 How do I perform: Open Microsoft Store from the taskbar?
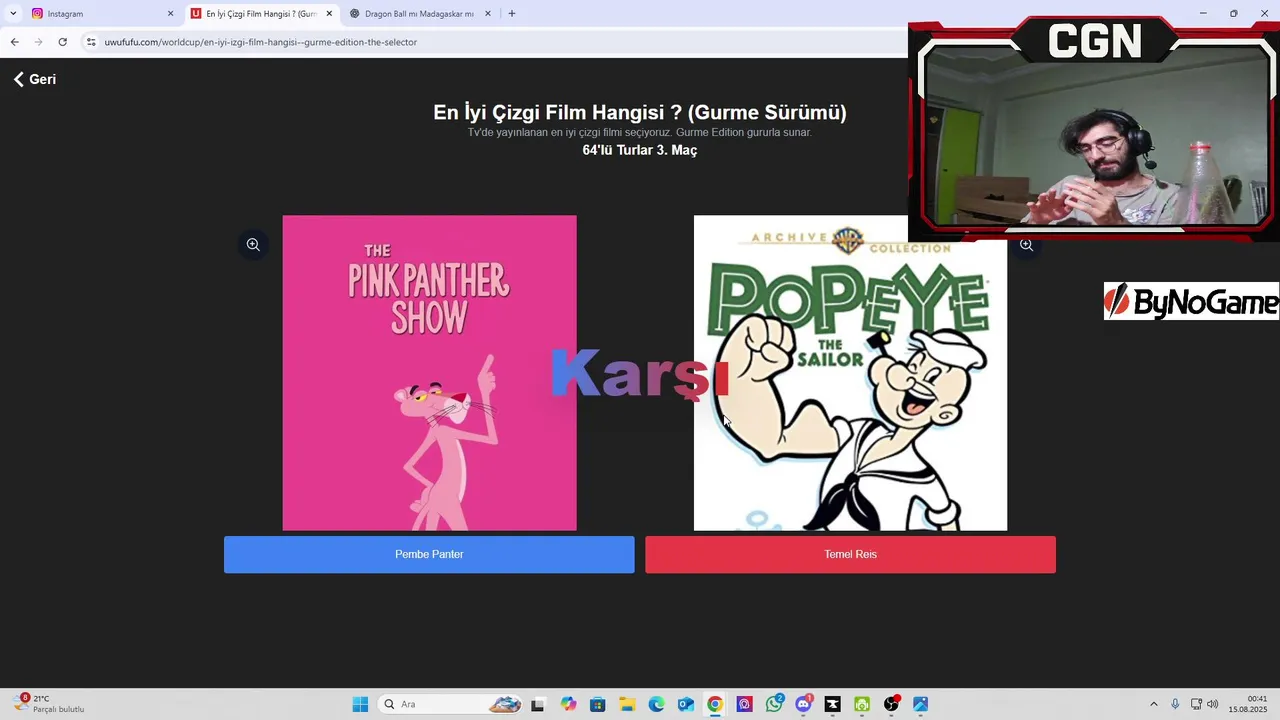tap(597, 704)
